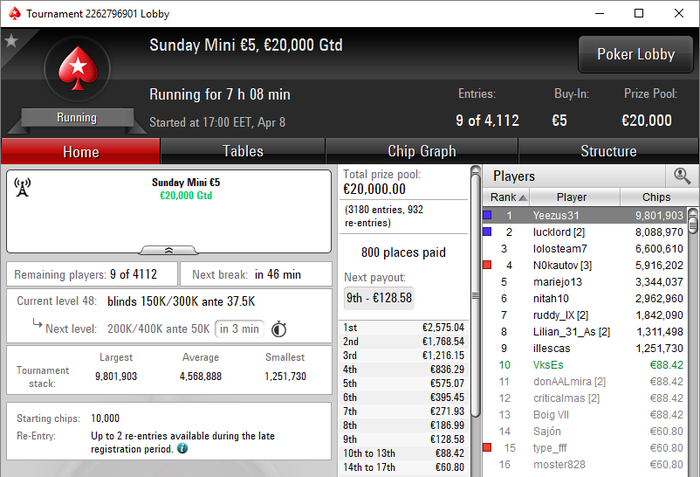This screenshot has height=477, width=700.
Task: Select player lolosteam7
Action: click(585, 248)
